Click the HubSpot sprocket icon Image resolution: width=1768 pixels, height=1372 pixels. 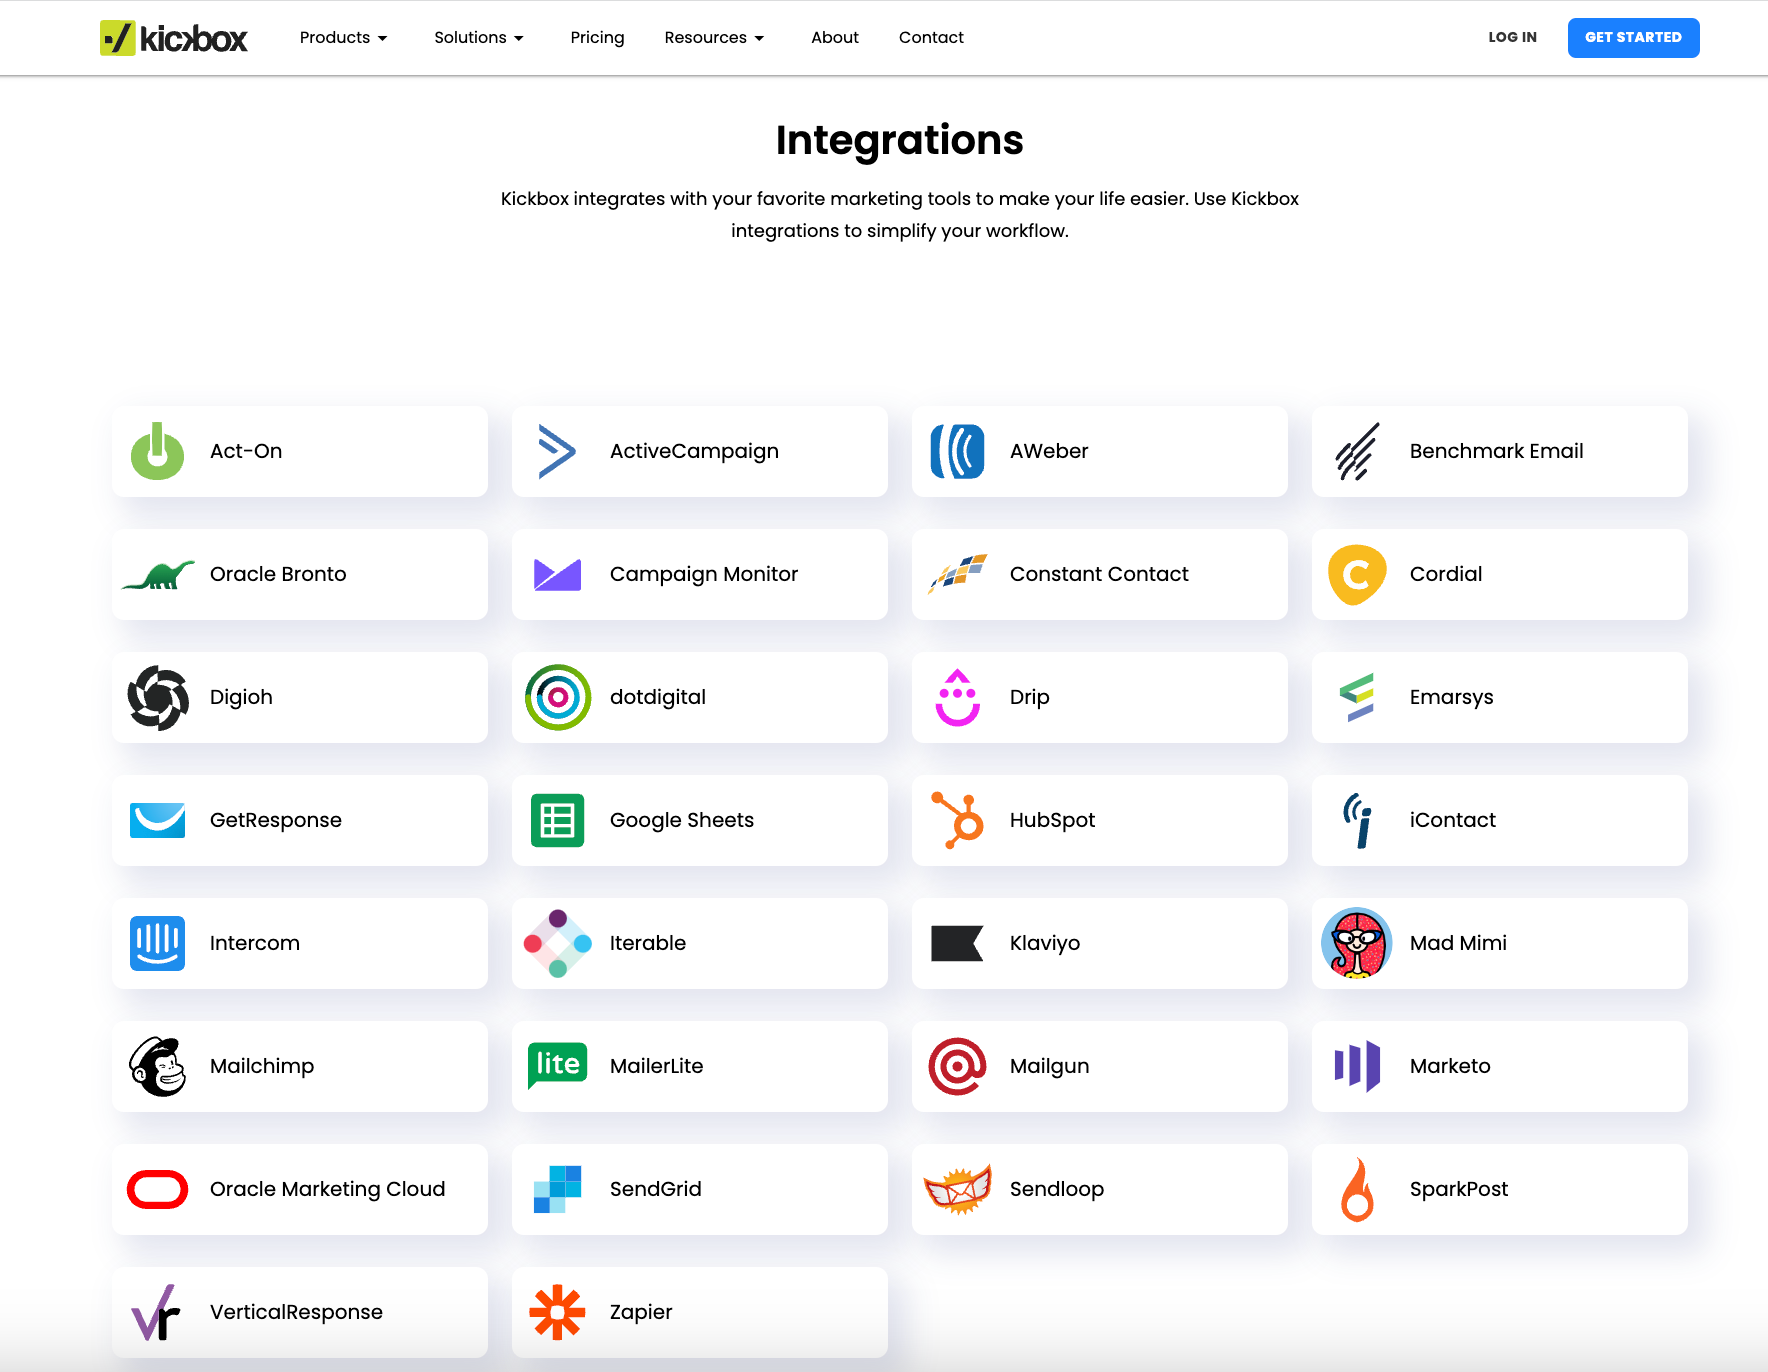point(958,820)
